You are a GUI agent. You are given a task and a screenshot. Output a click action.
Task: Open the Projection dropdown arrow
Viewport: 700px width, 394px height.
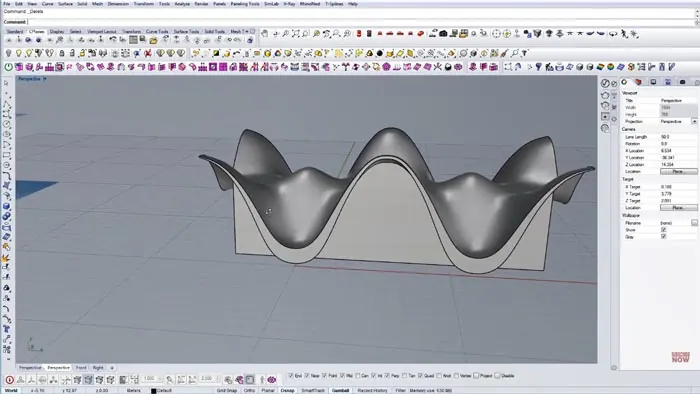[694, 121]
